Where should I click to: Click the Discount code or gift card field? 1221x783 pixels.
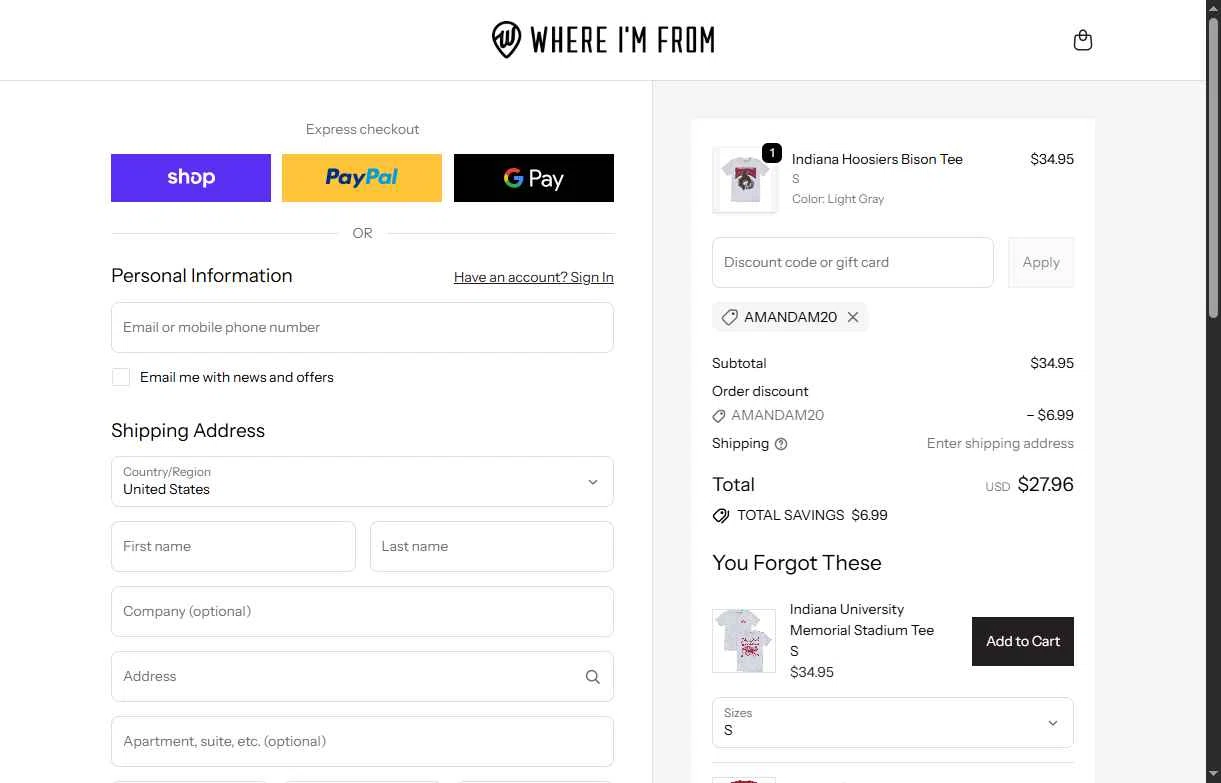pos(853,262)
